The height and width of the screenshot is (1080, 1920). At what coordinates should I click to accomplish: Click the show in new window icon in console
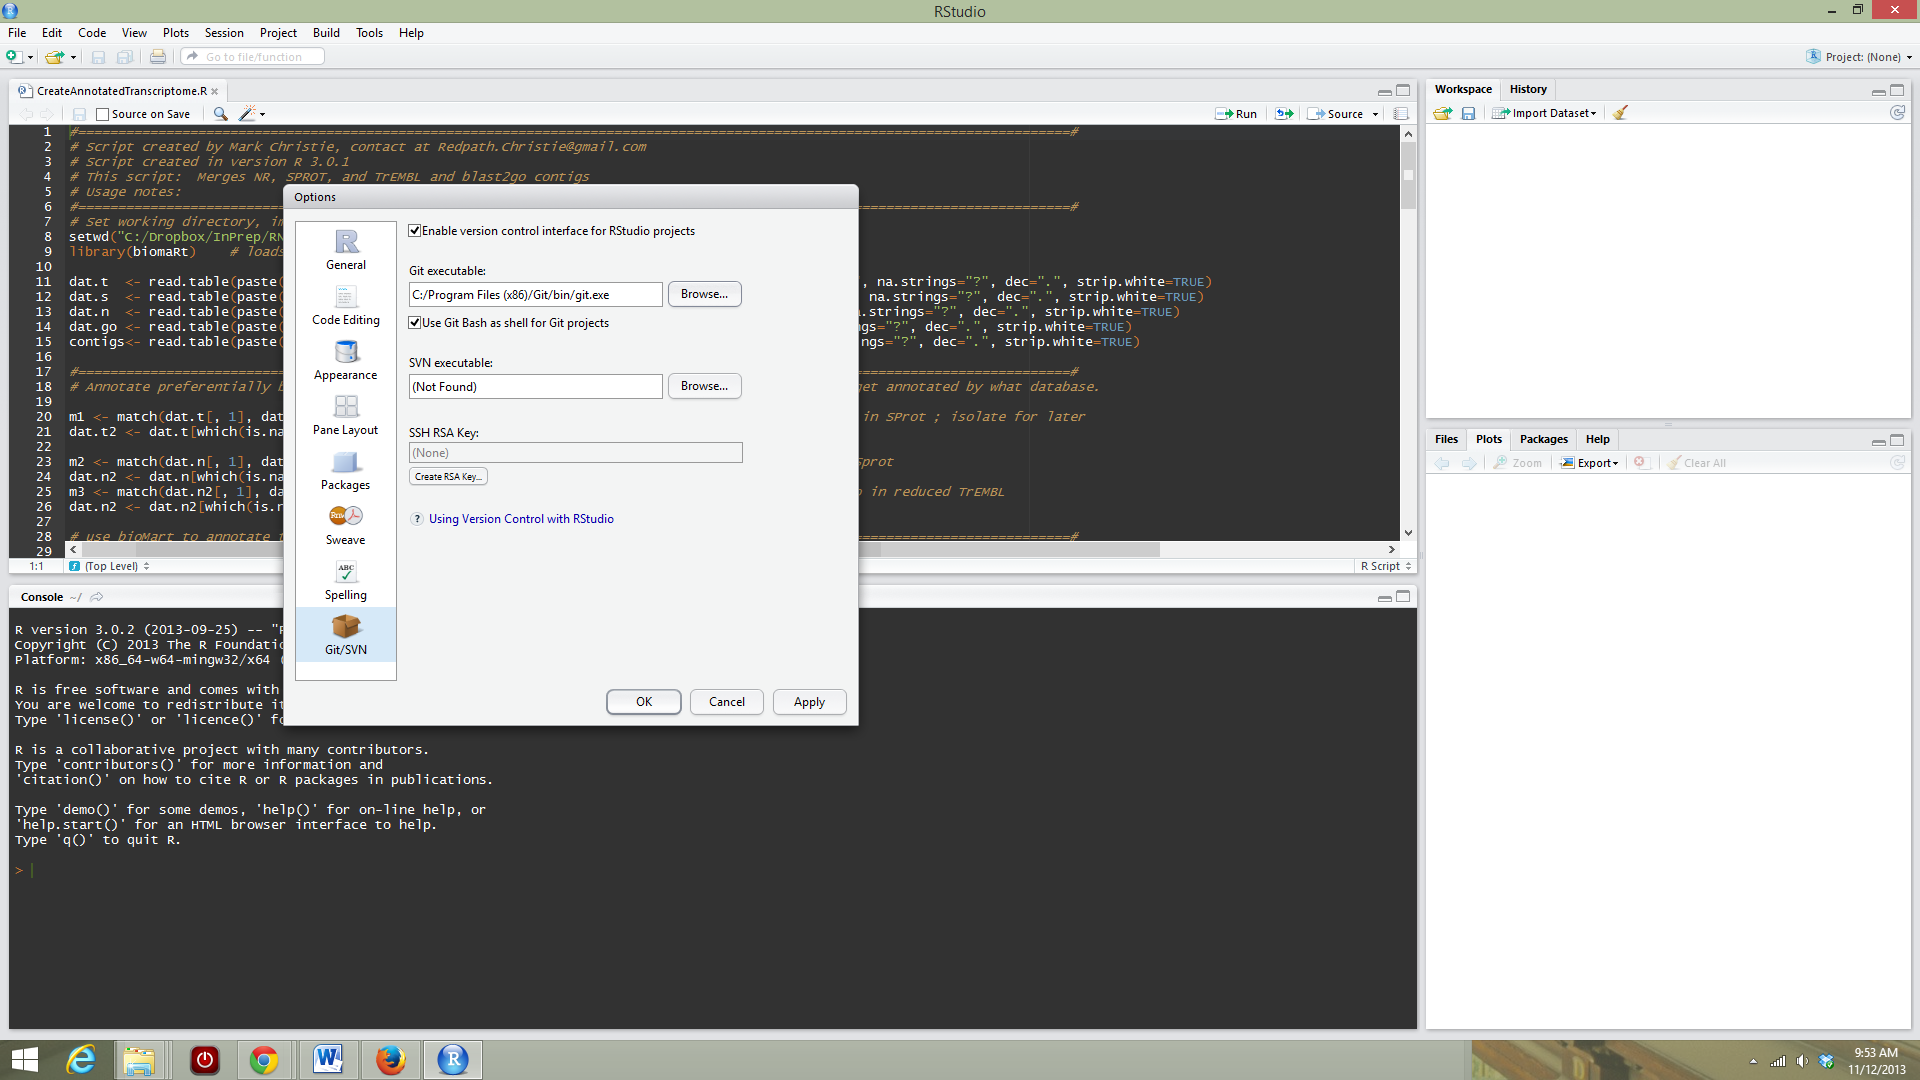pos(97,597)
